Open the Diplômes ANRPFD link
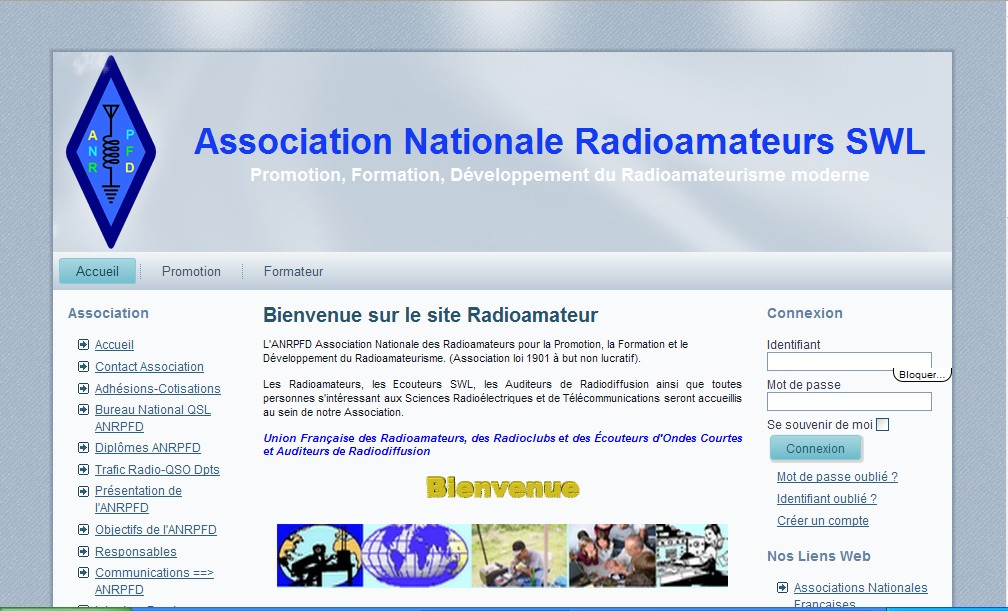The image size is (1008, 611). [148, 448]
